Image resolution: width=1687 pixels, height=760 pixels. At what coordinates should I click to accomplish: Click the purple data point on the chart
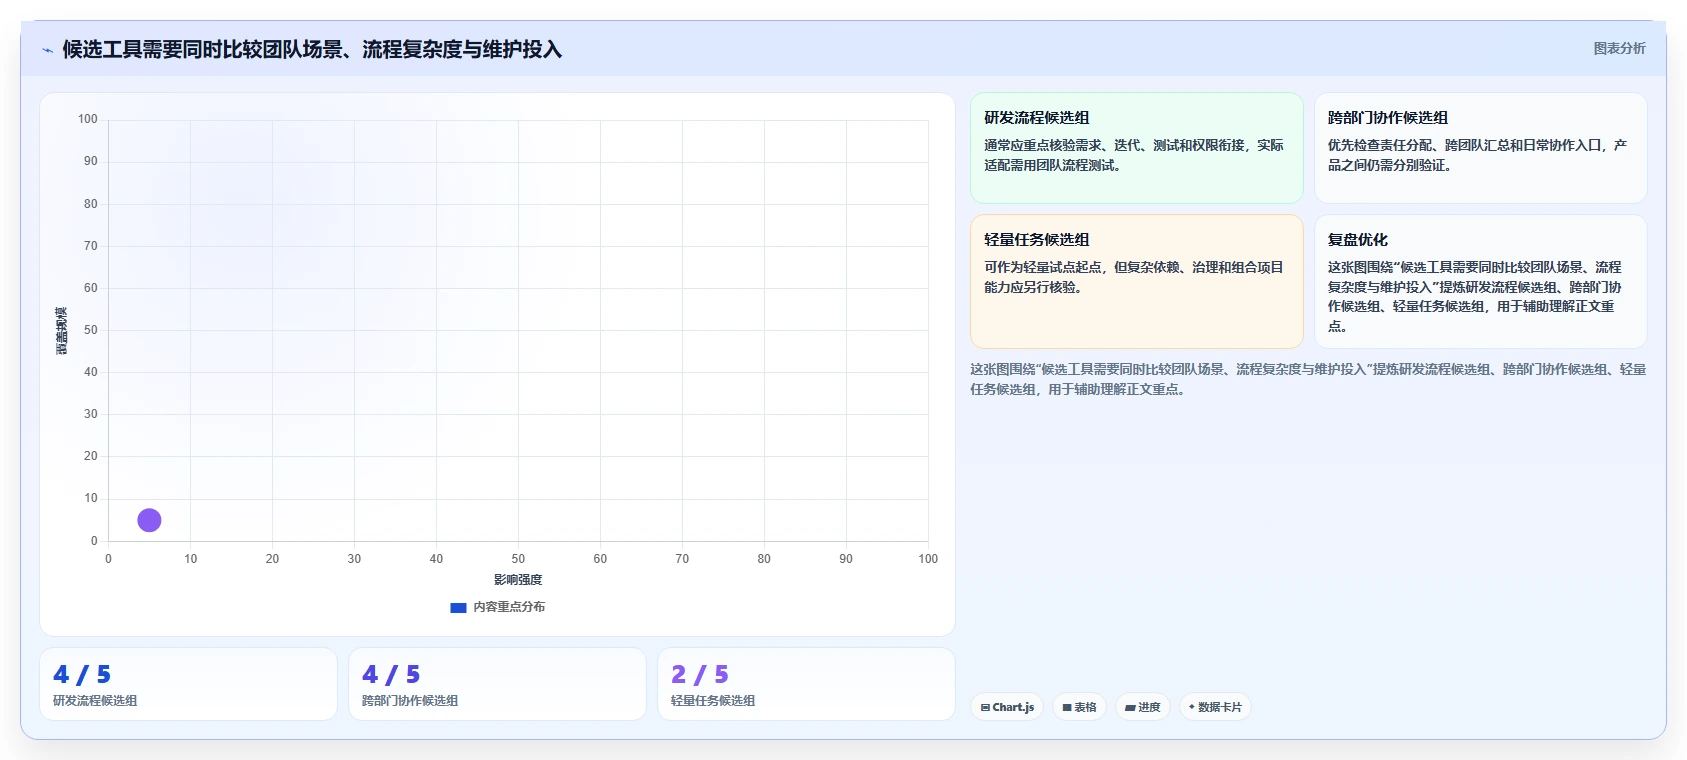point(149,520)
